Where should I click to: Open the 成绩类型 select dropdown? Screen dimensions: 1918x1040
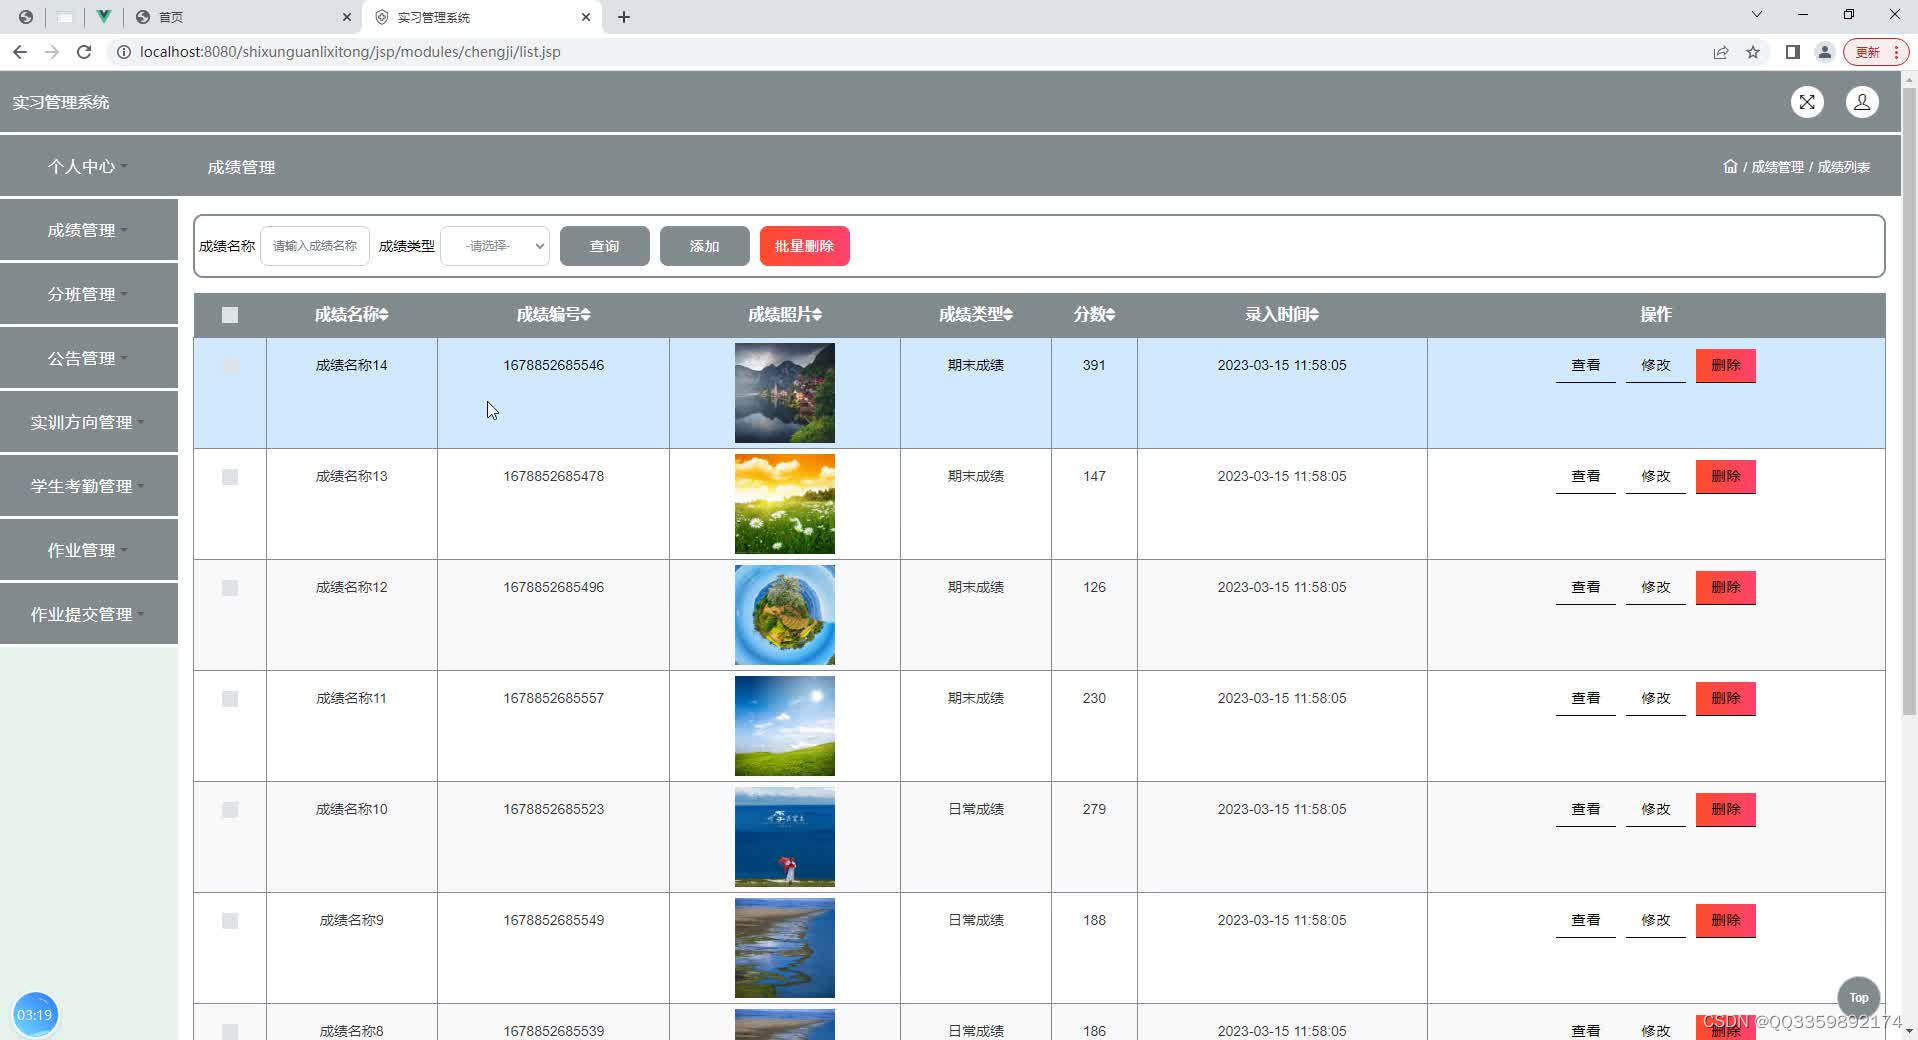tap(495, 246)
